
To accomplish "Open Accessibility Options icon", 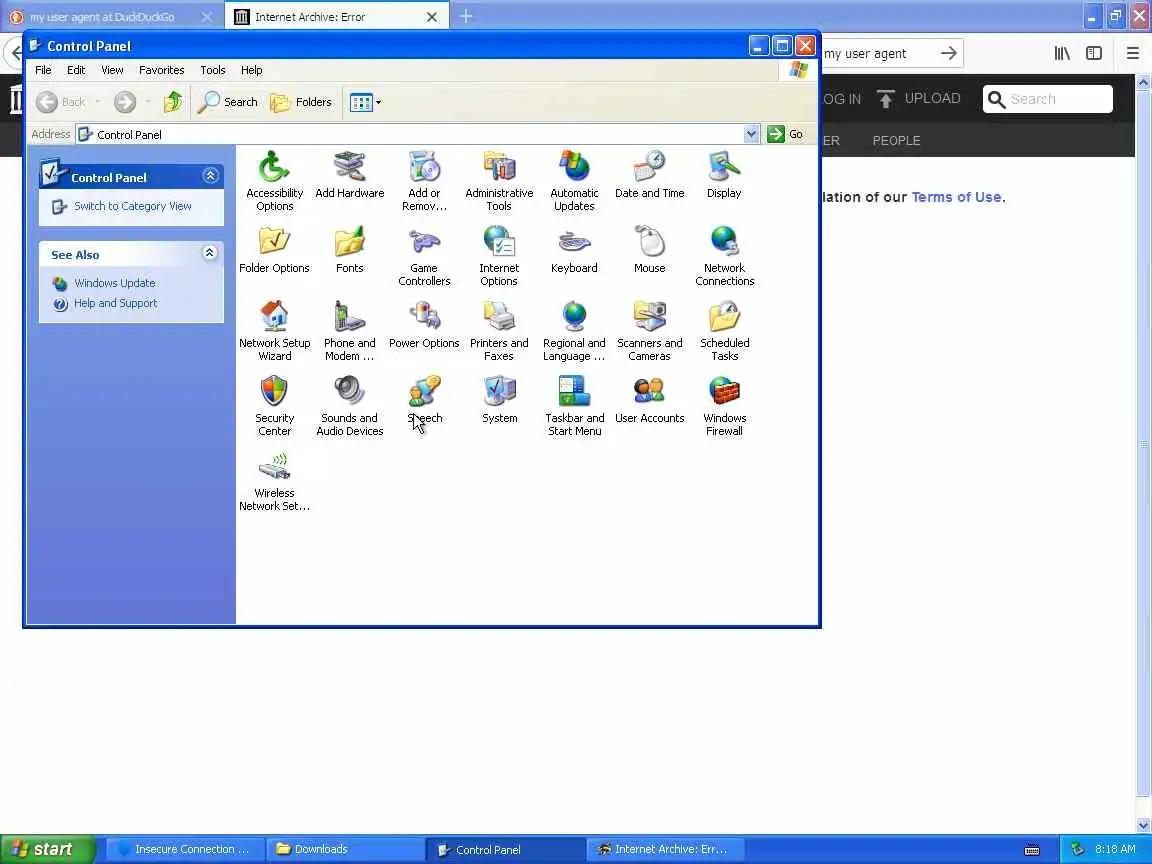I will tap(274, 180).
